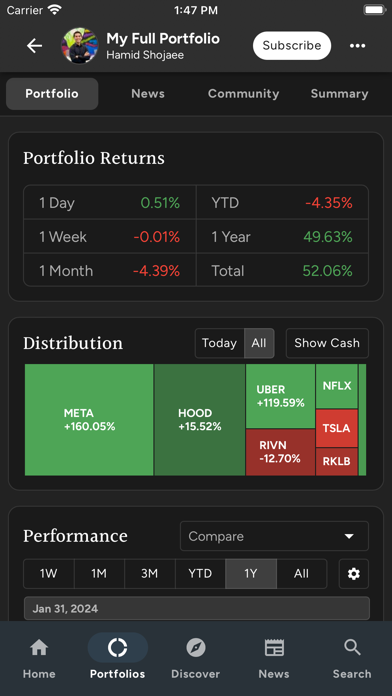Screen dimensions: 392x696
Task: Select the red TSLA tile
Action: 337,428
